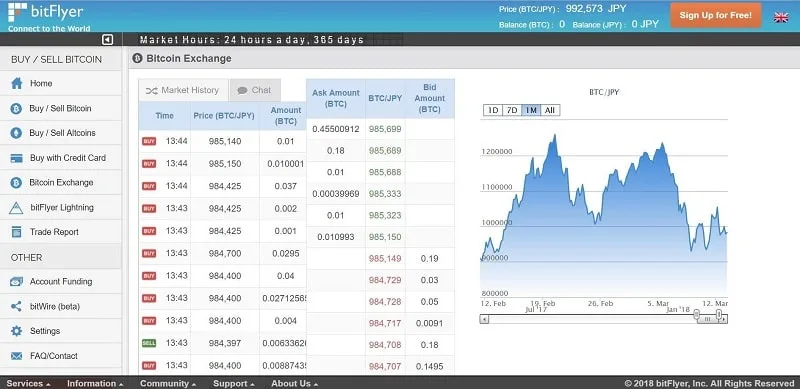This screenshot has height=389, width=800.
Task: Click the BUY badge for 0.037 amount trade
Action: click(x=149, y=186)
